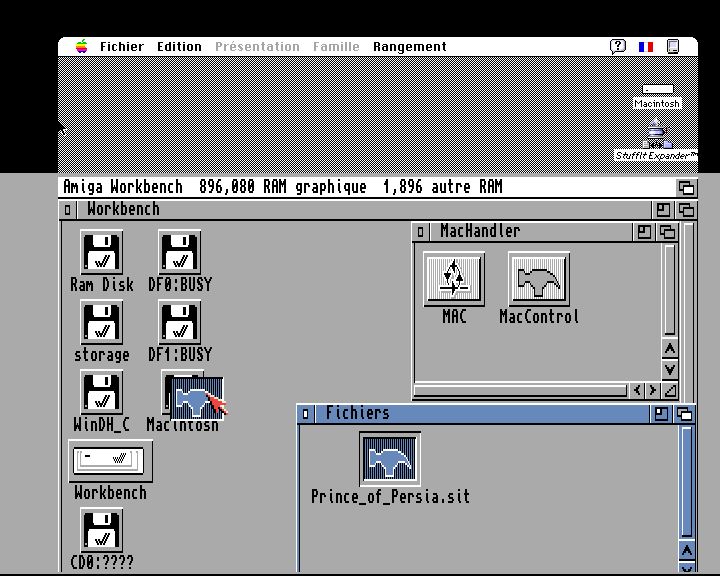Click the MacHandler horizontal right scroll arrow
720x576 pixels.
(652, 391)
